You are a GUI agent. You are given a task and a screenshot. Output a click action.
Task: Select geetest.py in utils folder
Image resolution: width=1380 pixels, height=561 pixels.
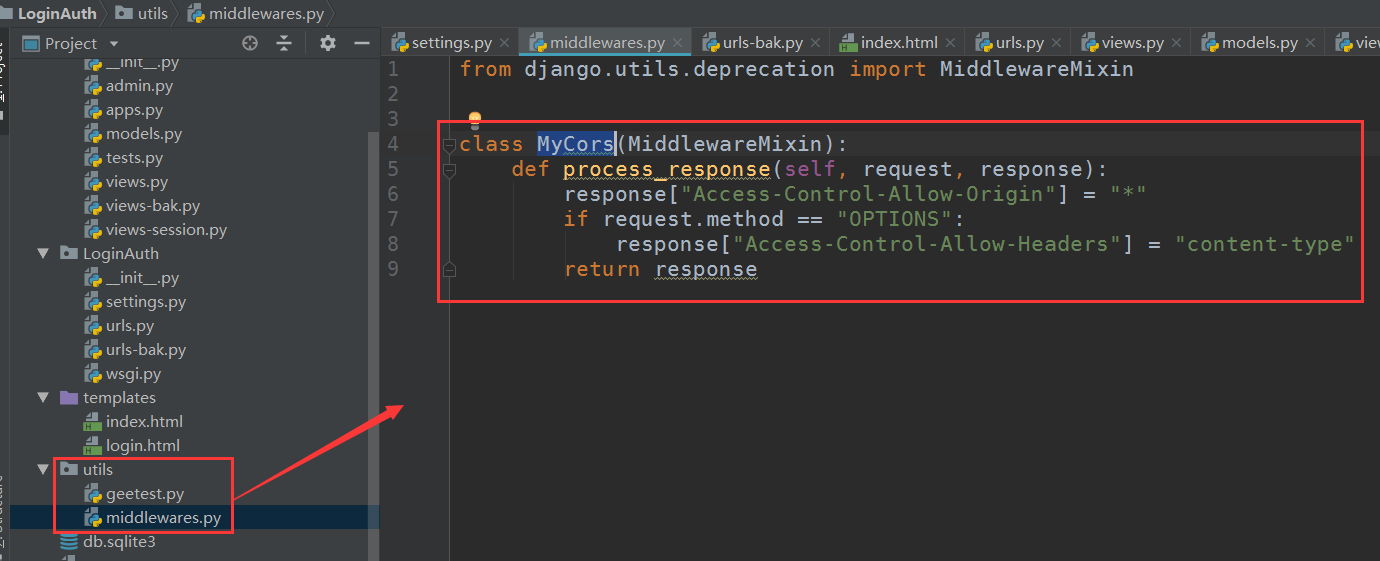pyautogui.click(x=145, y=494)
